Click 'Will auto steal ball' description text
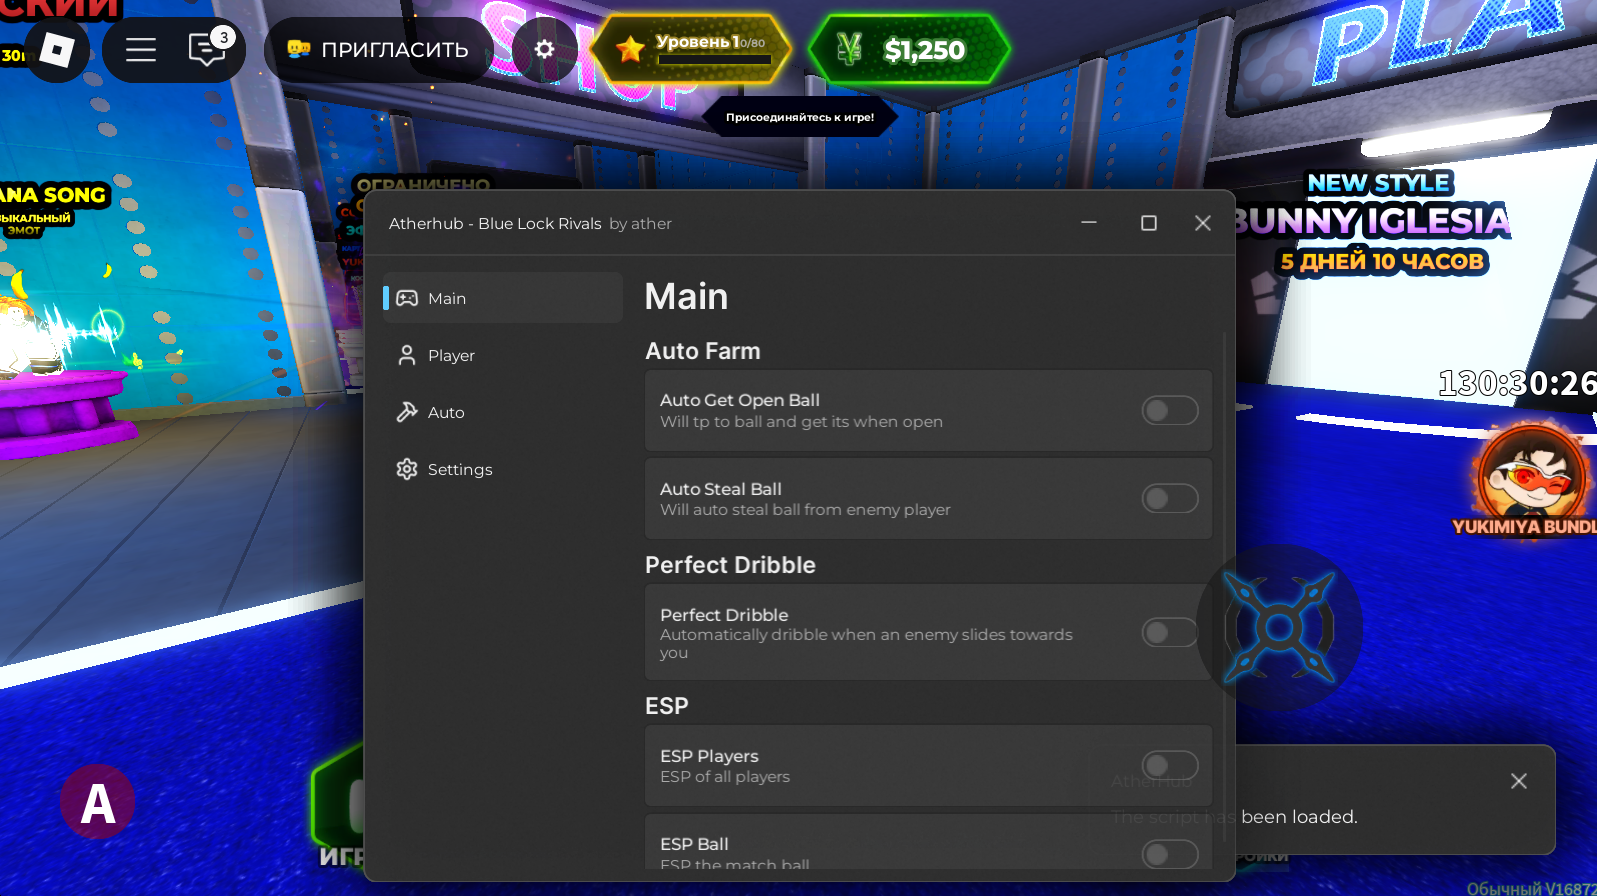The height and width of the screenshot is (896, 1597). pyautogui.click(x=805, y=510)
